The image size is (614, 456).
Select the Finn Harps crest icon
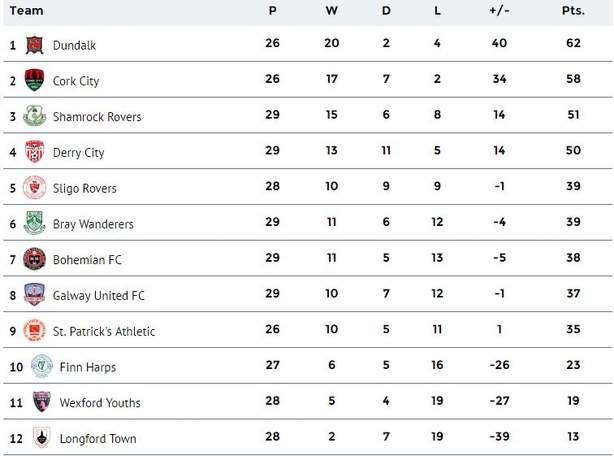[42, 366]
